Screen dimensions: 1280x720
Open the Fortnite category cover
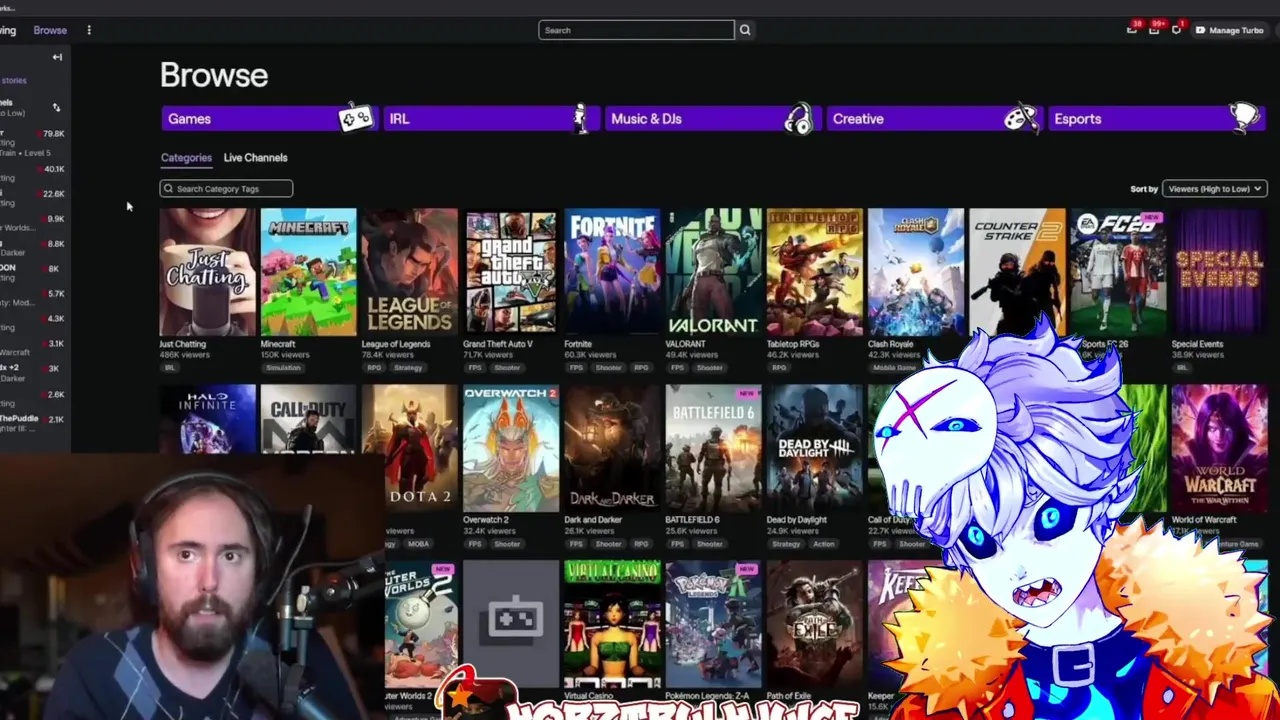tap(612, 272)
